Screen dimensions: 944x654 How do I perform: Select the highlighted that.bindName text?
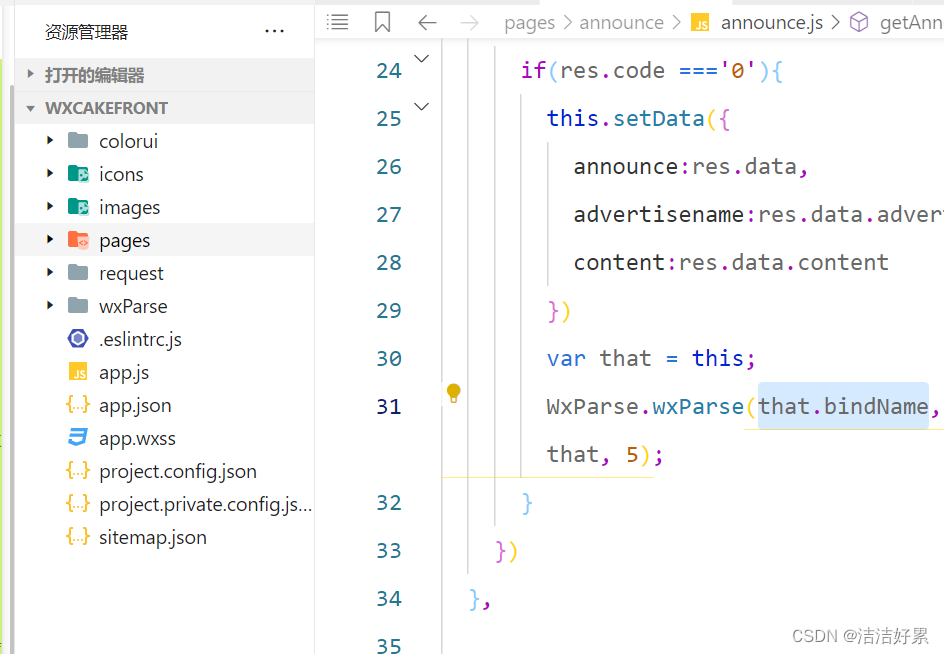(843, 406)
